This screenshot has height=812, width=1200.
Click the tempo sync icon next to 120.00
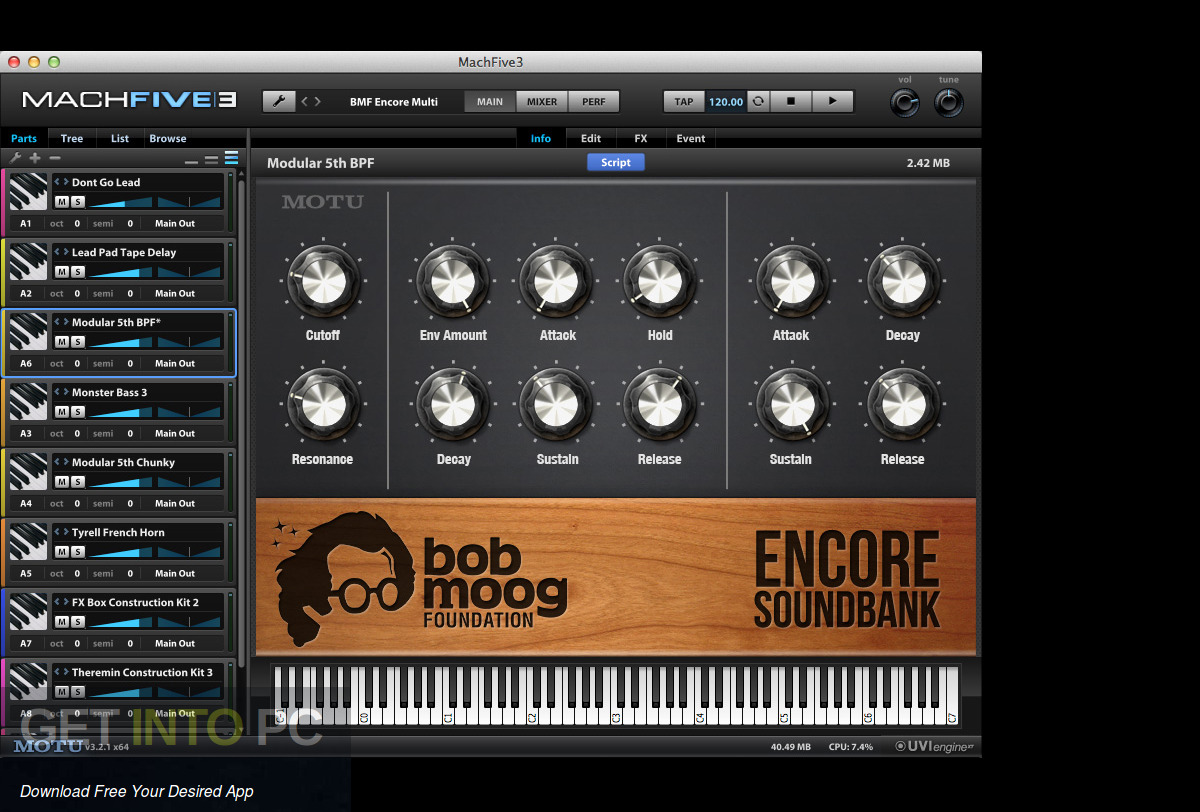(x=758, y=101)
